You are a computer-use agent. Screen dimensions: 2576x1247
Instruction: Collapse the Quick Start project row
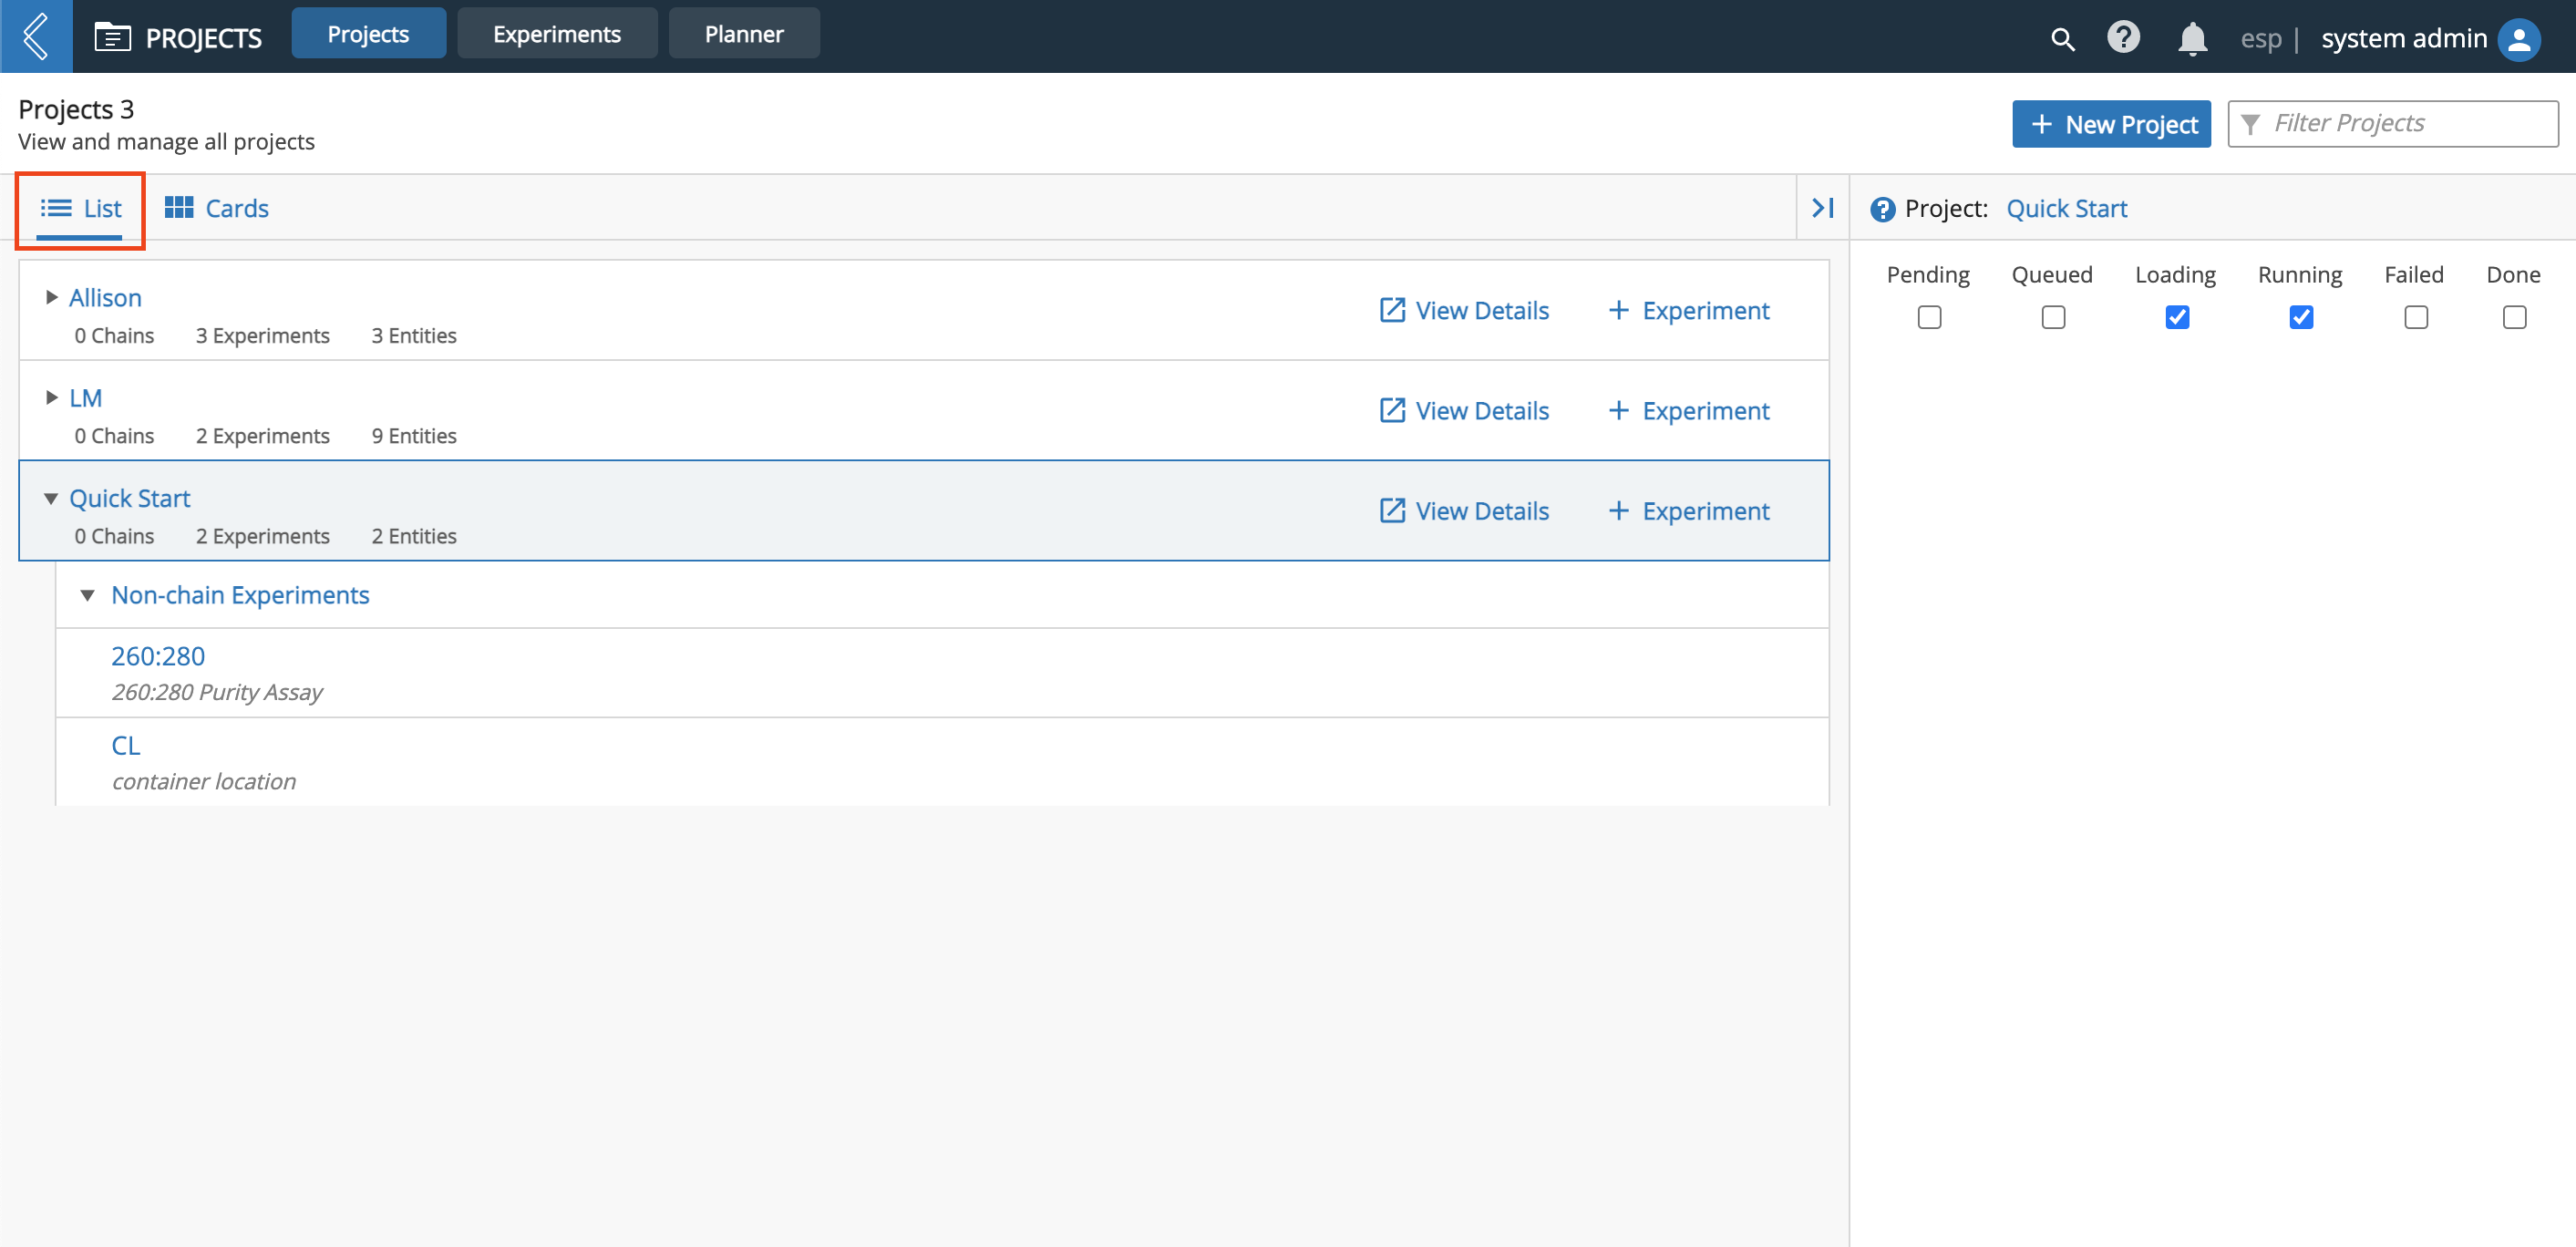[x=51, y=498]
